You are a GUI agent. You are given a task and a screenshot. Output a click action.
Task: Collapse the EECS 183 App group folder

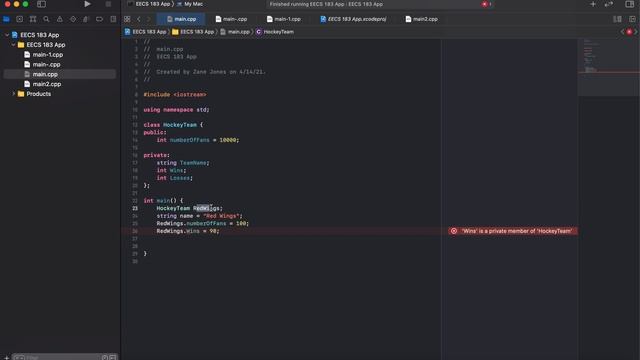pyautogui.click(x=13, y=45)
